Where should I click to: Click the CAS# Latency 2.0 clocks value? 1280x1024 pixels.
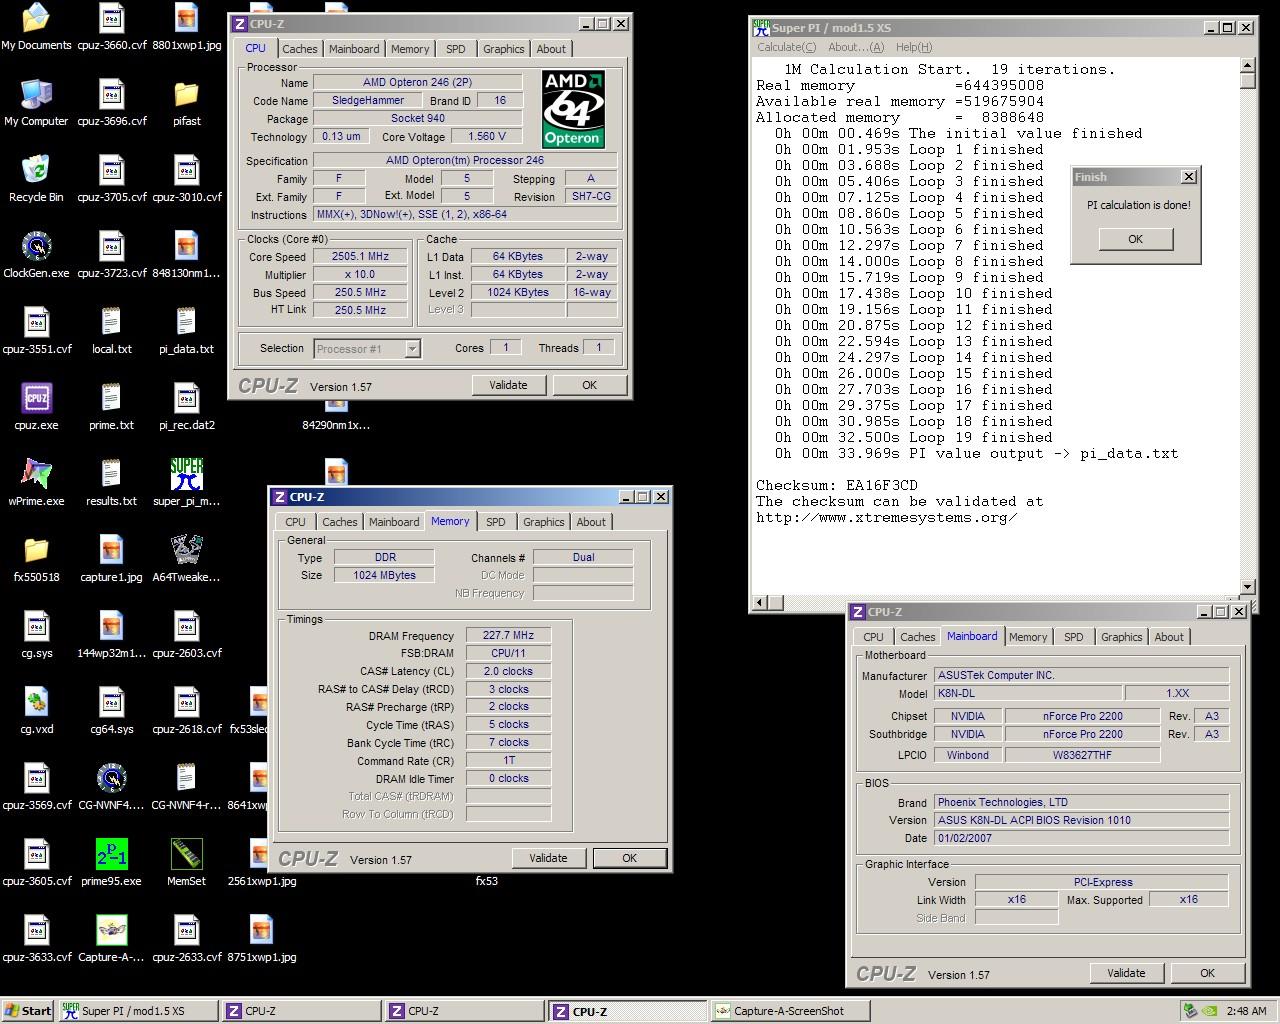pos(508,672)
